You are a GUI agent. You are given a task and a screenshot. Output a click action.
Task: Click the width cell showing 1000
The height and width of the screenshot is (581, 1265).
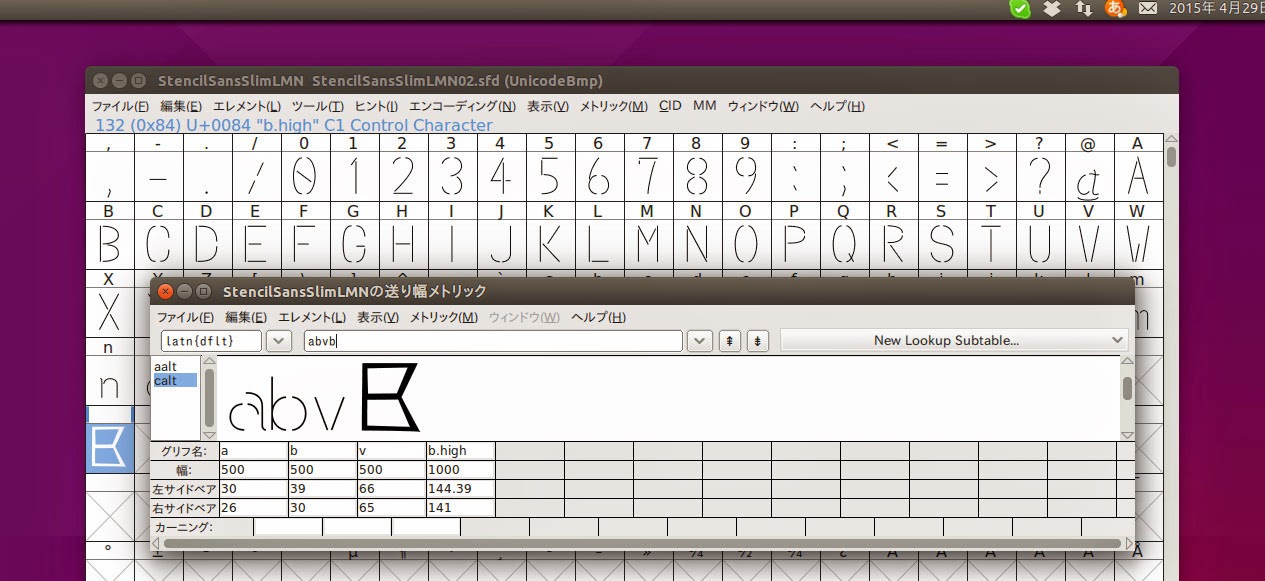(460, 470)
